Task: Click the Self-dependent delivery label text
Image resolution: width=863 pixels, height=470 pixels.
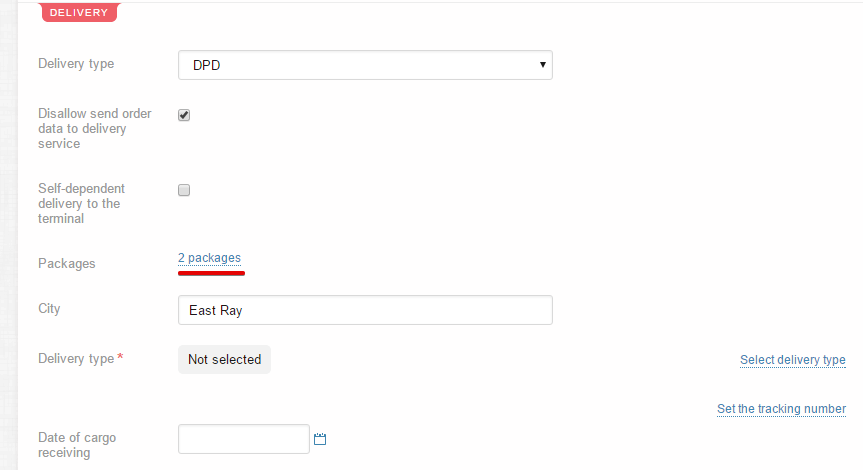Action: pyautogui.click(x=80, y=203)
